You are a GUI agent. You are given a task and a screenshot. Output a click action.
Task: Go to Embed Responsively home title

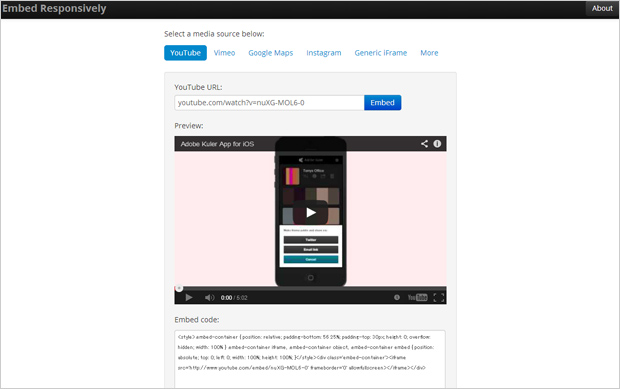click(x=54, y=8)
